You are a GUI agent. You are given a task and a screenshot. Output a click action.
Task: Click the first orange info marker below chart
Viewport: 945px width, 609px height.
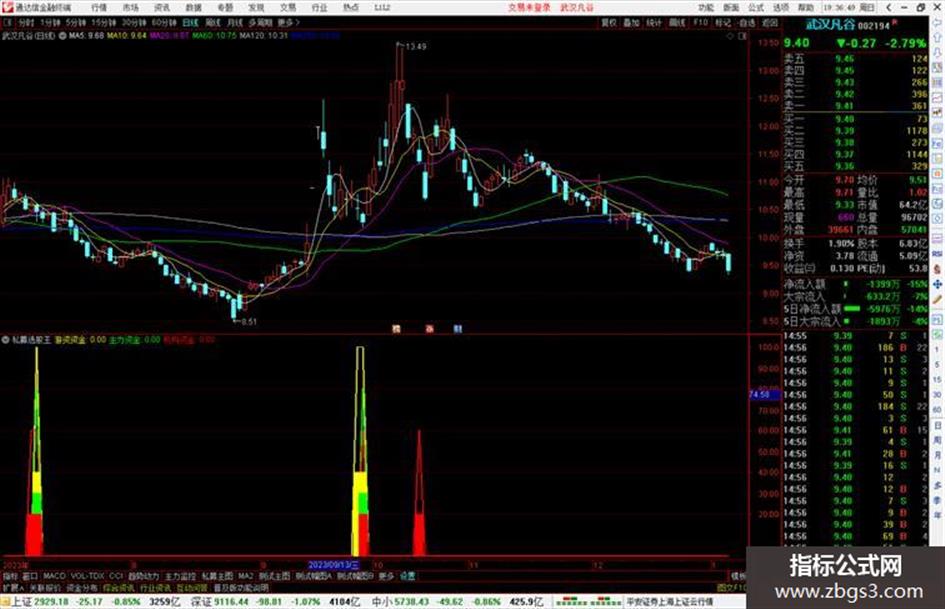396,329
